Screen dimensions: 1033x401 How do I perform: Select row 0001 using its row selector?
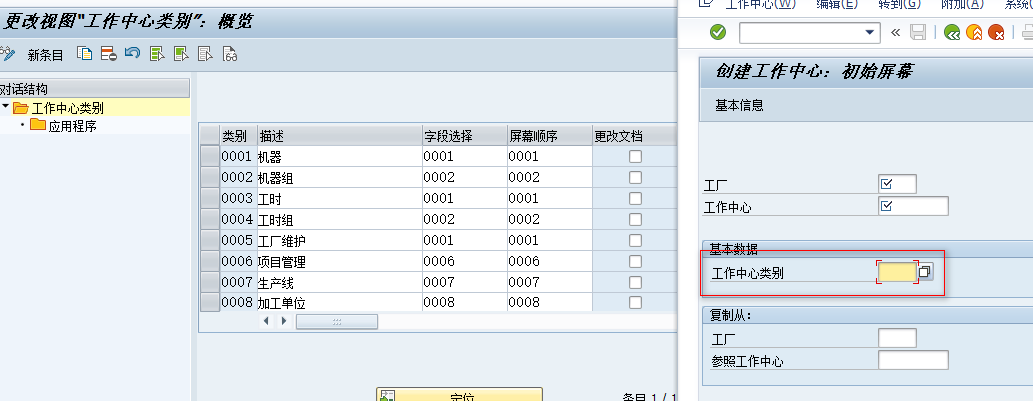click(209, 157)
